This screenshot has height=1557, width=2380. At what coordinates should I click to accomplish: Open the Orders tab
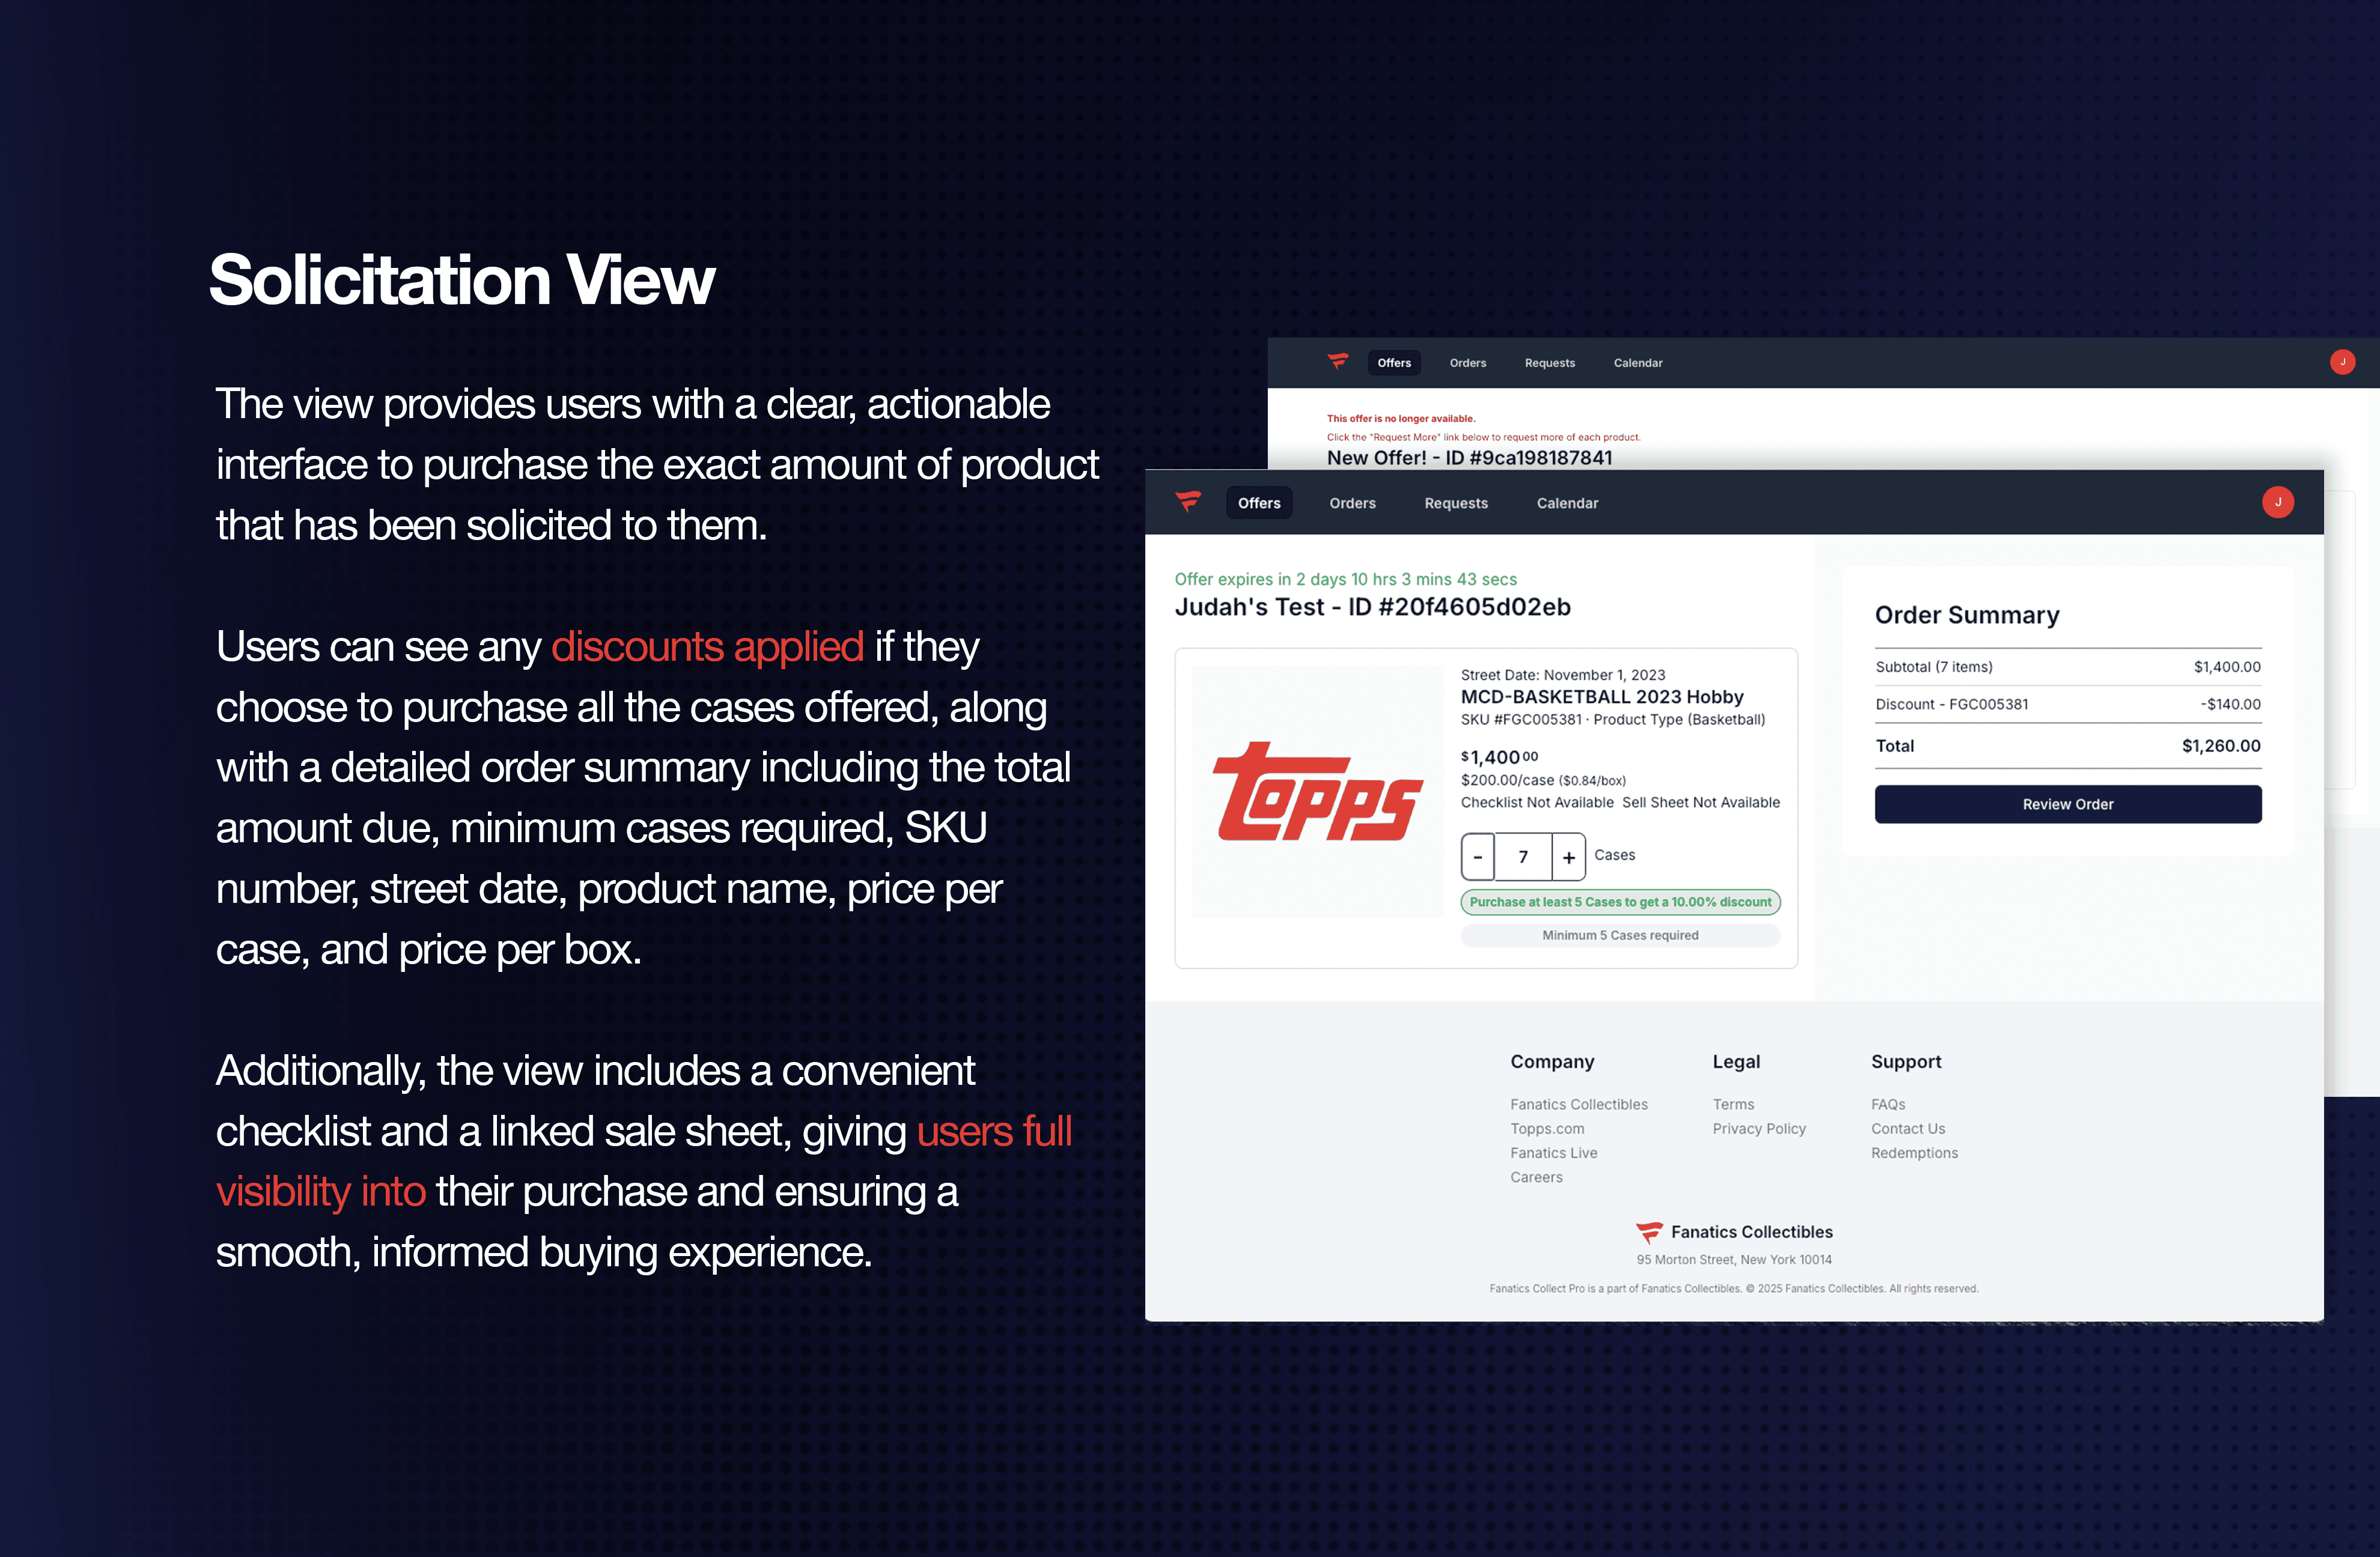tap(1352, 503)
